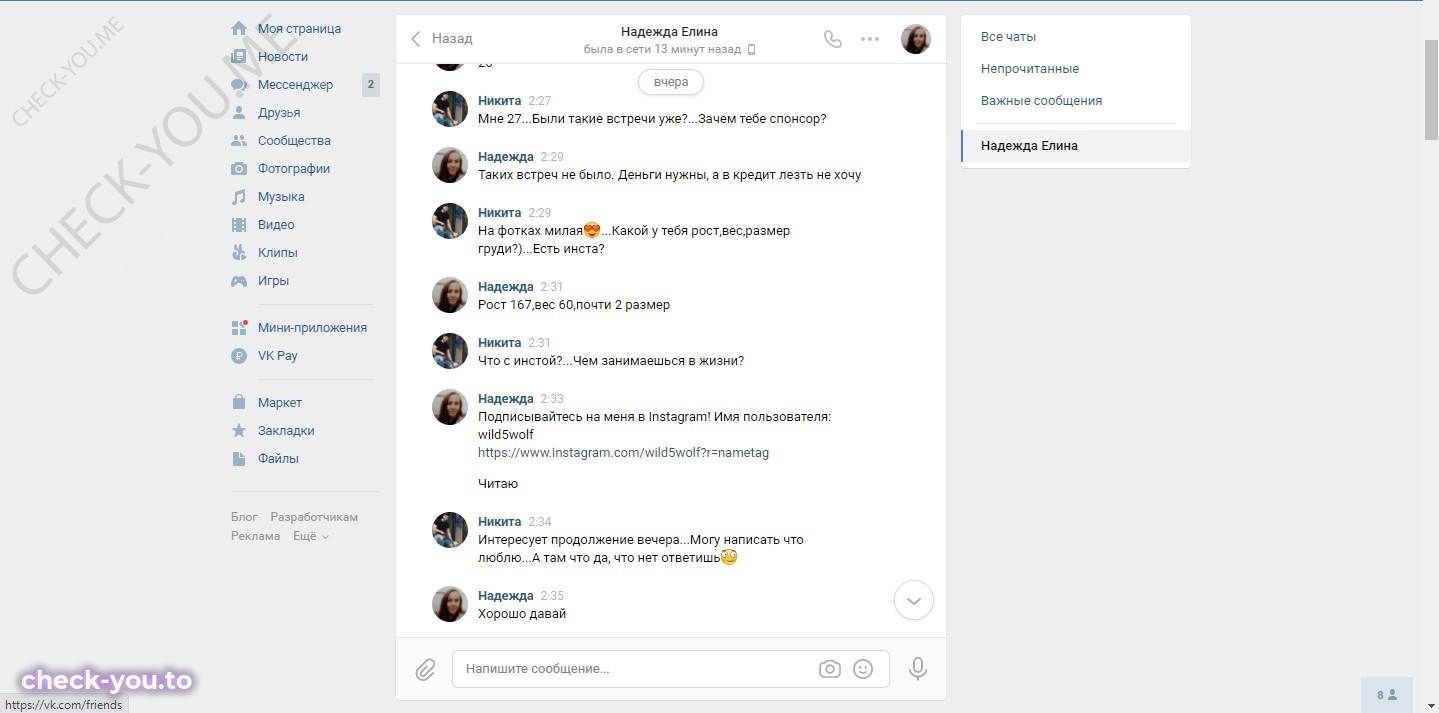This screenshot has width=1439, height=713.
Task: Go back with Назад button
Action: [442, 39]
